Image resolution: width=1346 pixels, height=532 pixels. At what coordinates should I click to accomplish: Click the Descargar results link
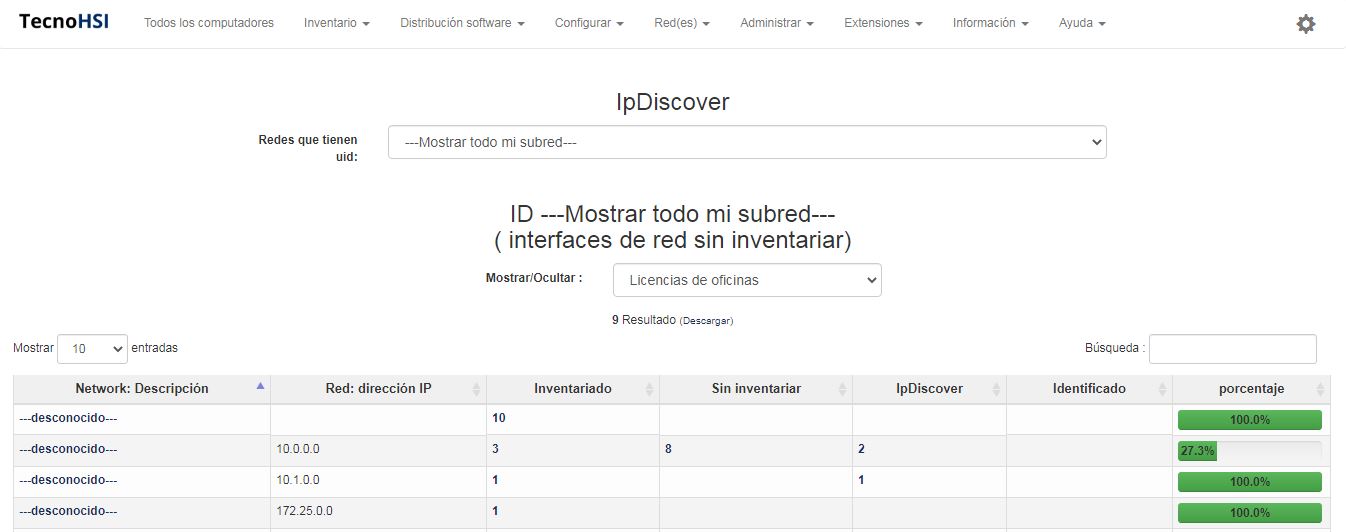pyautogui.click(x=706, y=321)
